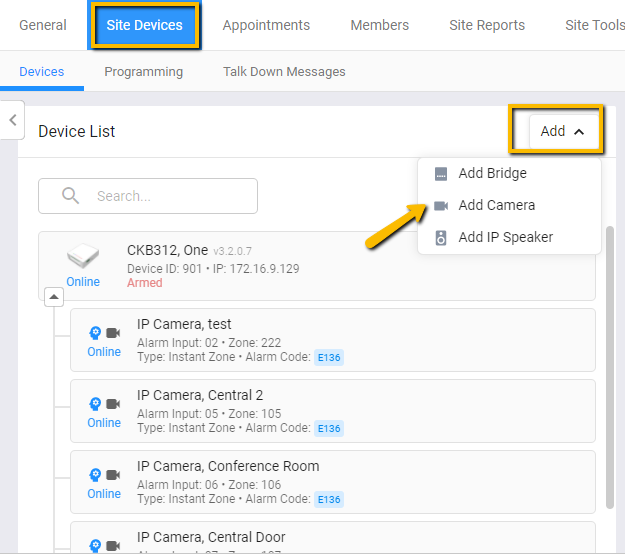The image size is (625, 554).
Task: Open the CKB312, One device entry
Action: (x=317, y=266)
